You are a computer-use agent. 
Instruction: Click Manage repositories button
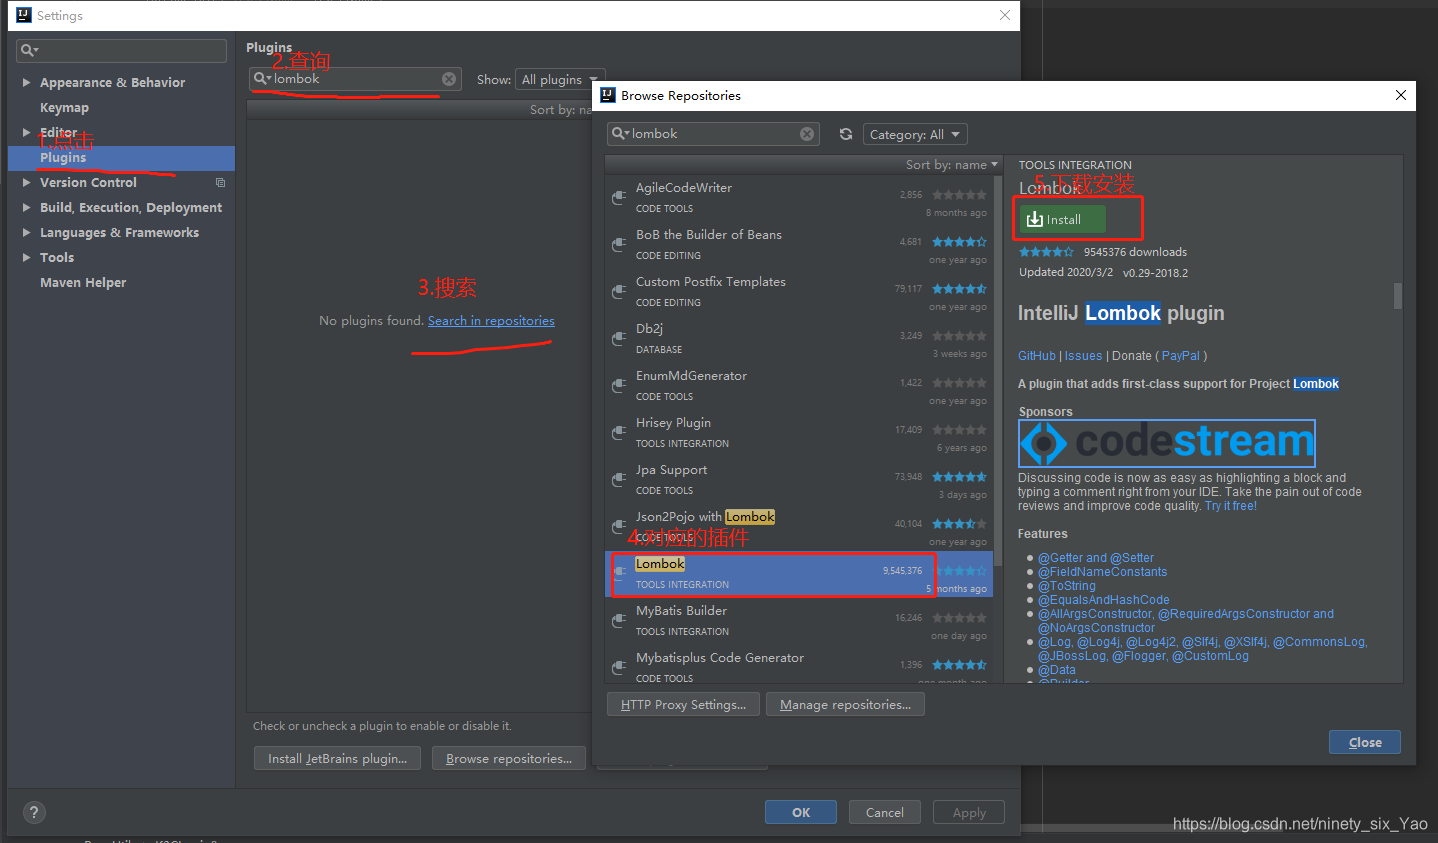click(845, 705)
